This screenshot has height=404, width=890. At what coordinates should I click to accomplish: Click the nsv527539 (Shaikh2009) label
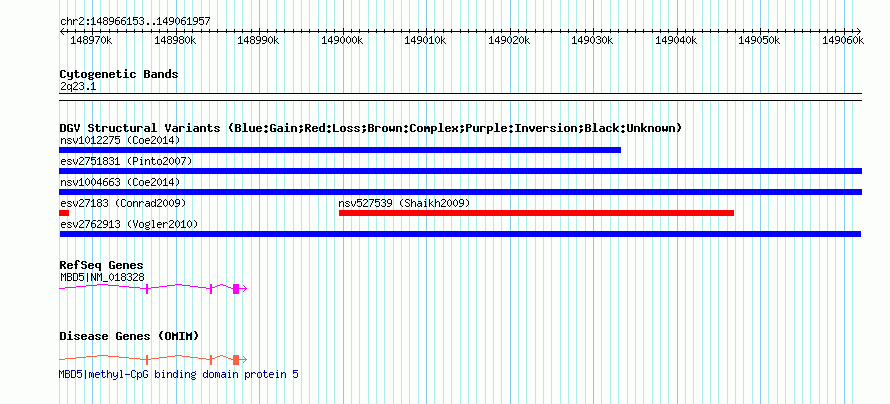pos(404,203)
